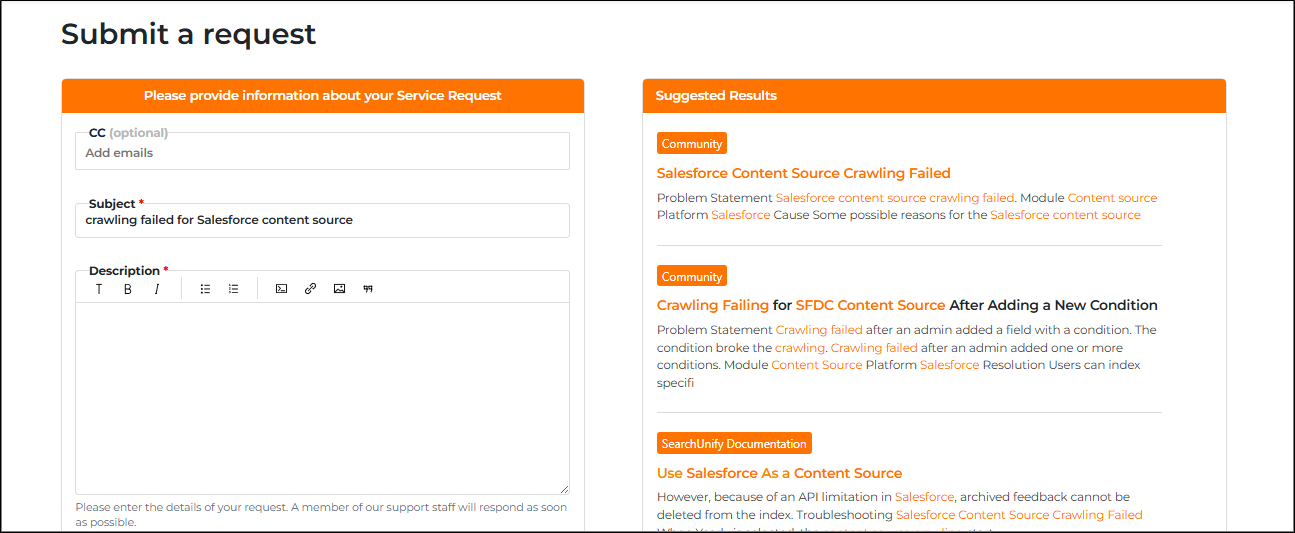
Task: Click the Subject input field
Action: (x=322, y=220)
